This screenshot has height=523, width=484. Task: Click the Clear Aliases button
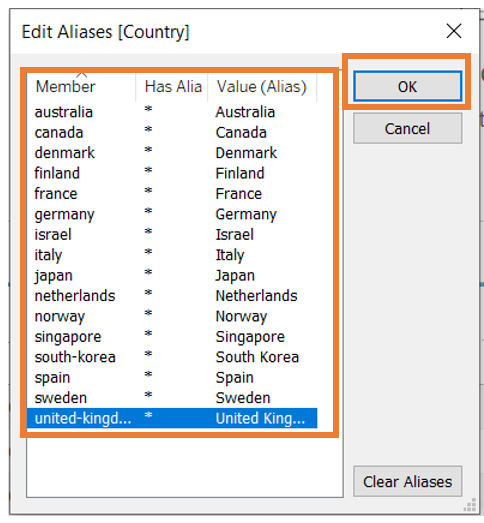[x=408, y=481]
